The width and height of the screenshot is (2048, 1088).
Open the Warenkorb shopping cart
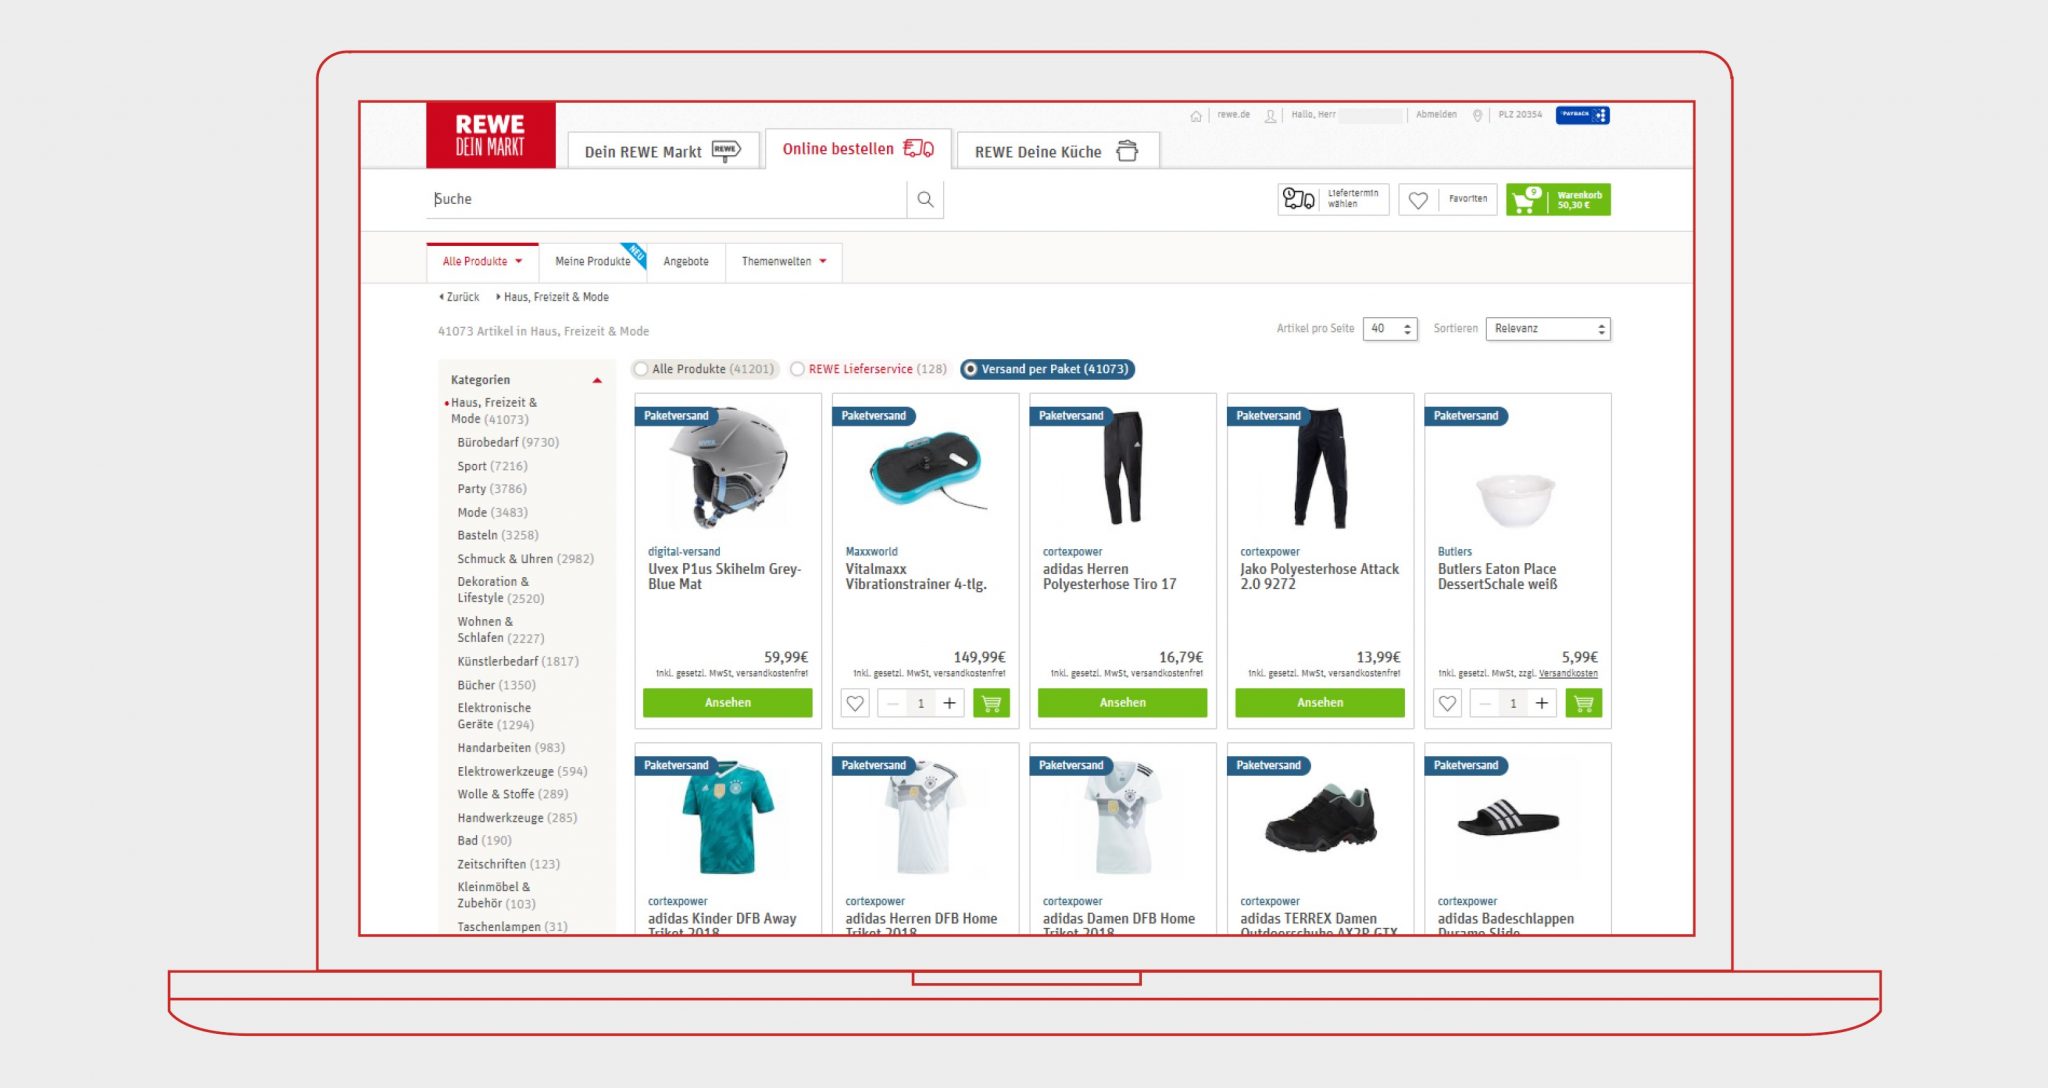1558,200
